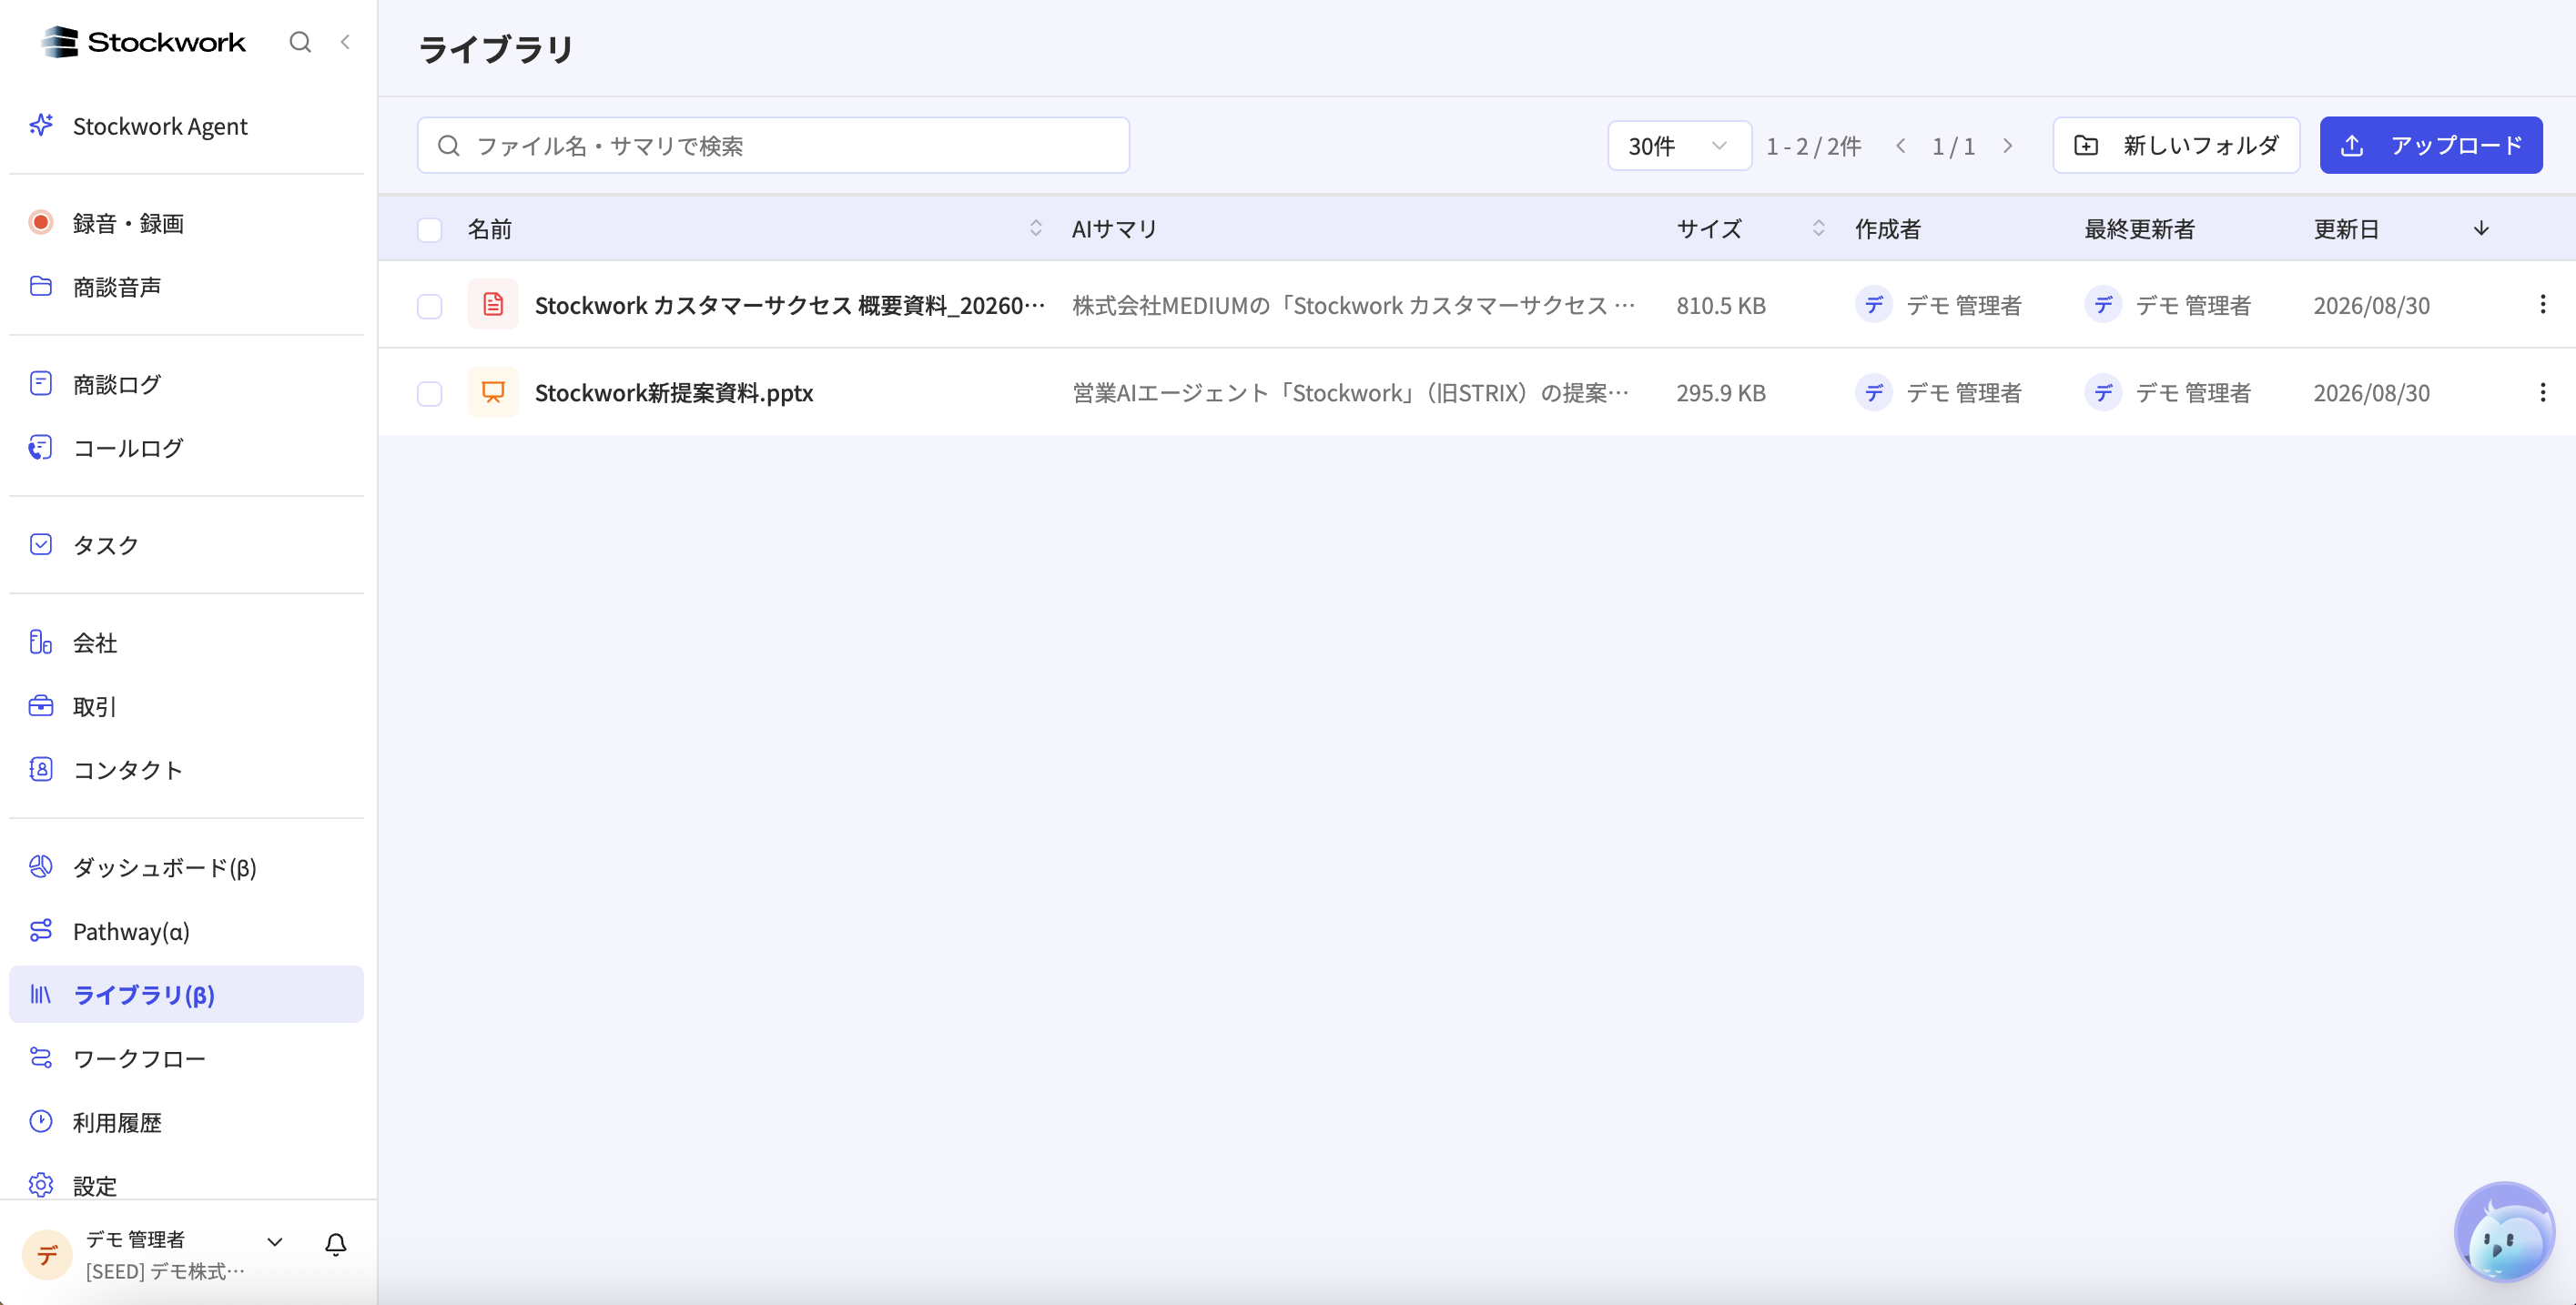This screenshot has height=1305, width=2576.
Task: Sort by 更新日 down arrow
Action: [2481, 229]
